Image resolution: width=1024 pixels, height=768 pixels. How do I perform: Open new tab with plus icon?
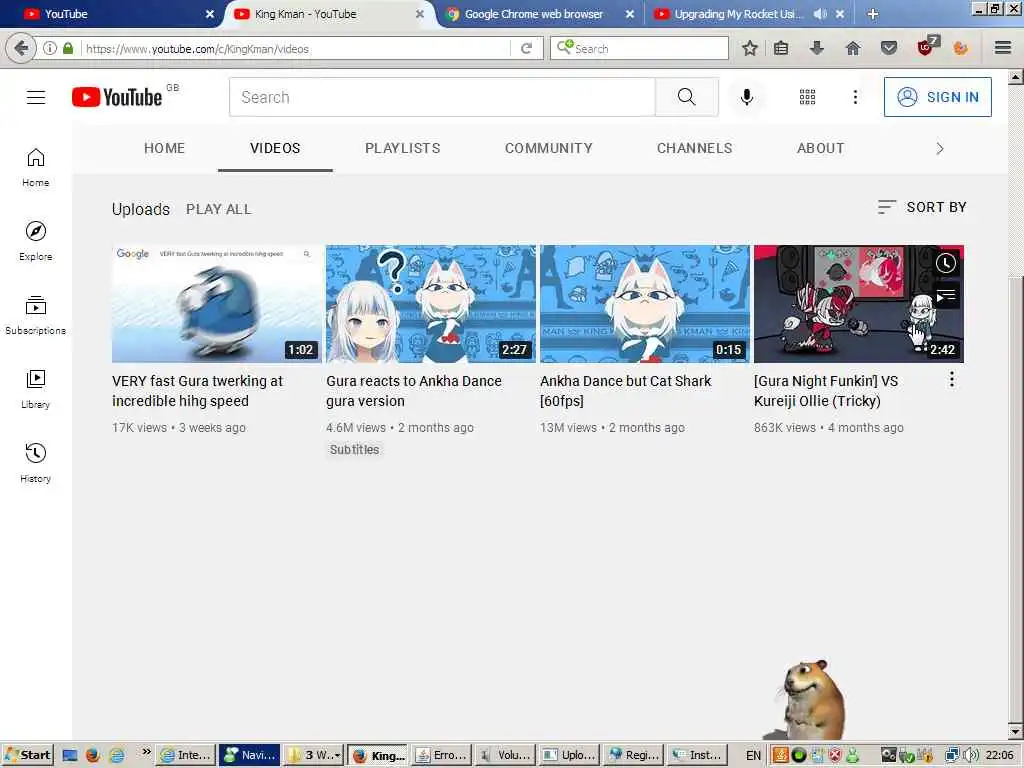point(872,14)
